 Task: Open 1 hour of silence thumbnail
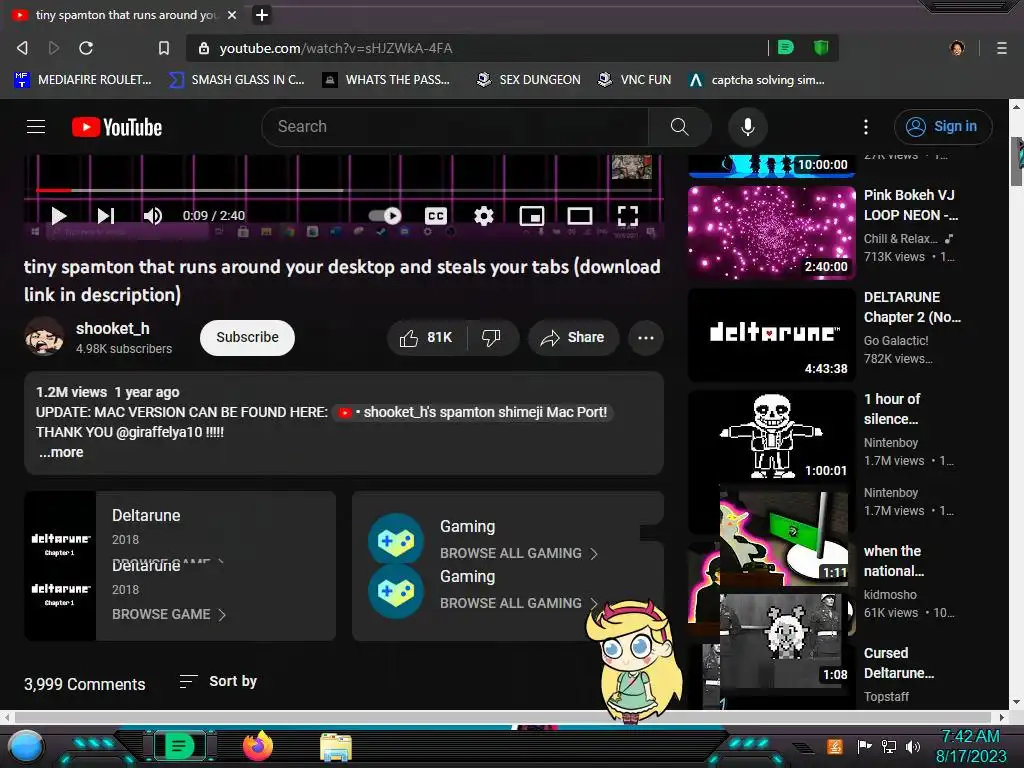(x=772, y=436)
